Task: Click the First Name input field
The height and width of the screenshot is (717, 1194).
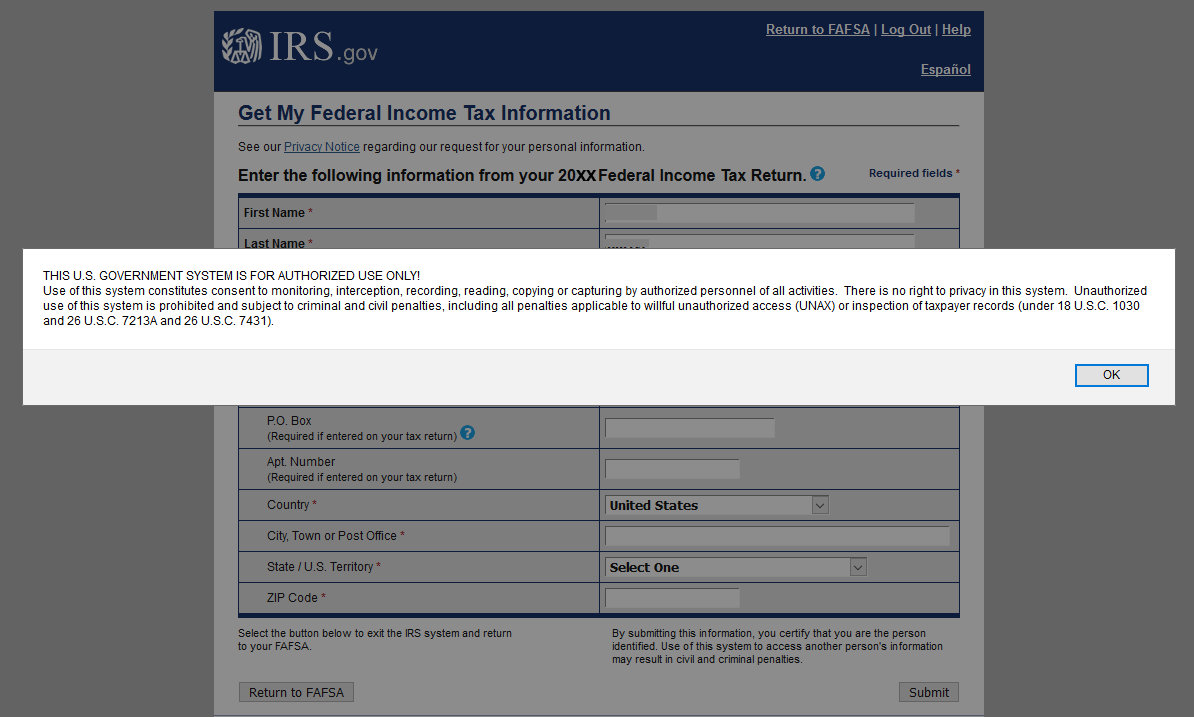Action: [759, 212]
